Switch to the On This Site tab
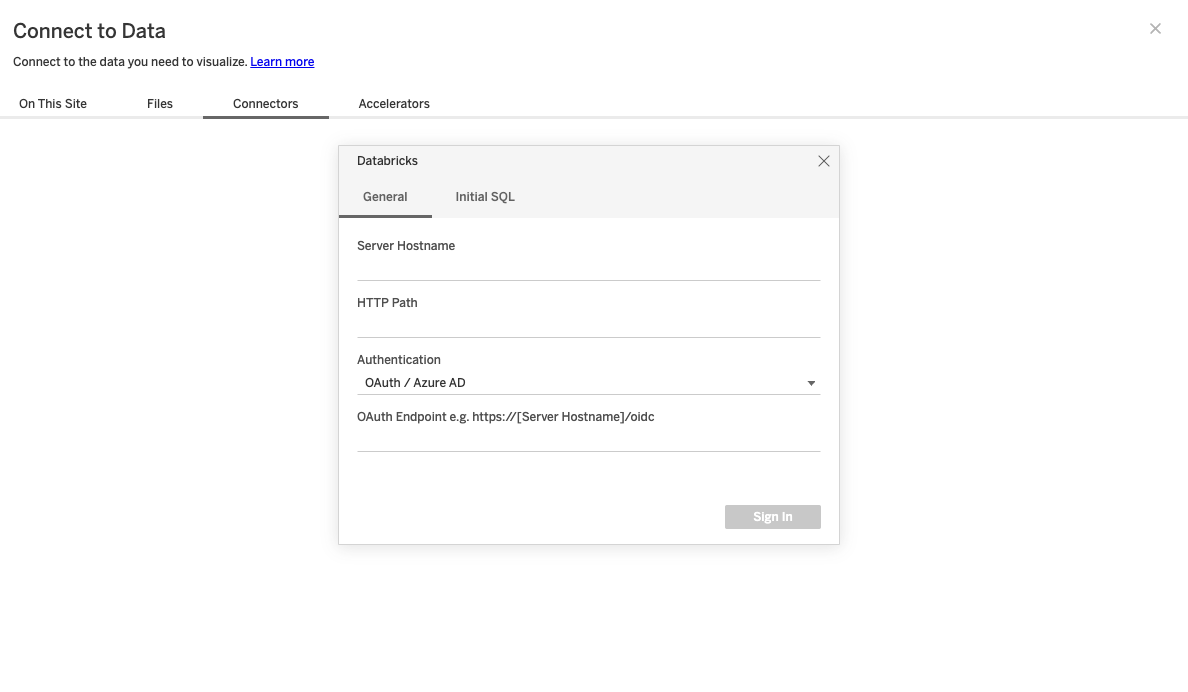The height and width of the screenshot is (692, 1188). pos(51,103)
